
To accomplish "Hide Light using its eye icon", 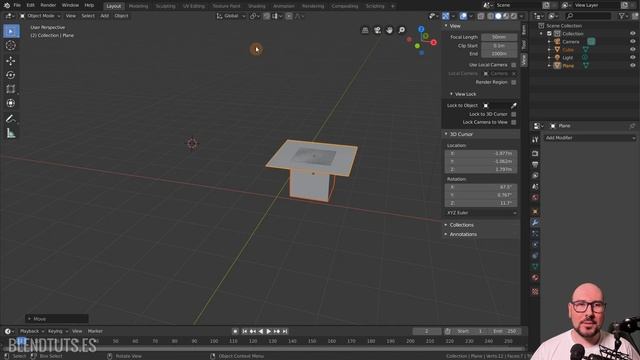I will pos(632,58).
